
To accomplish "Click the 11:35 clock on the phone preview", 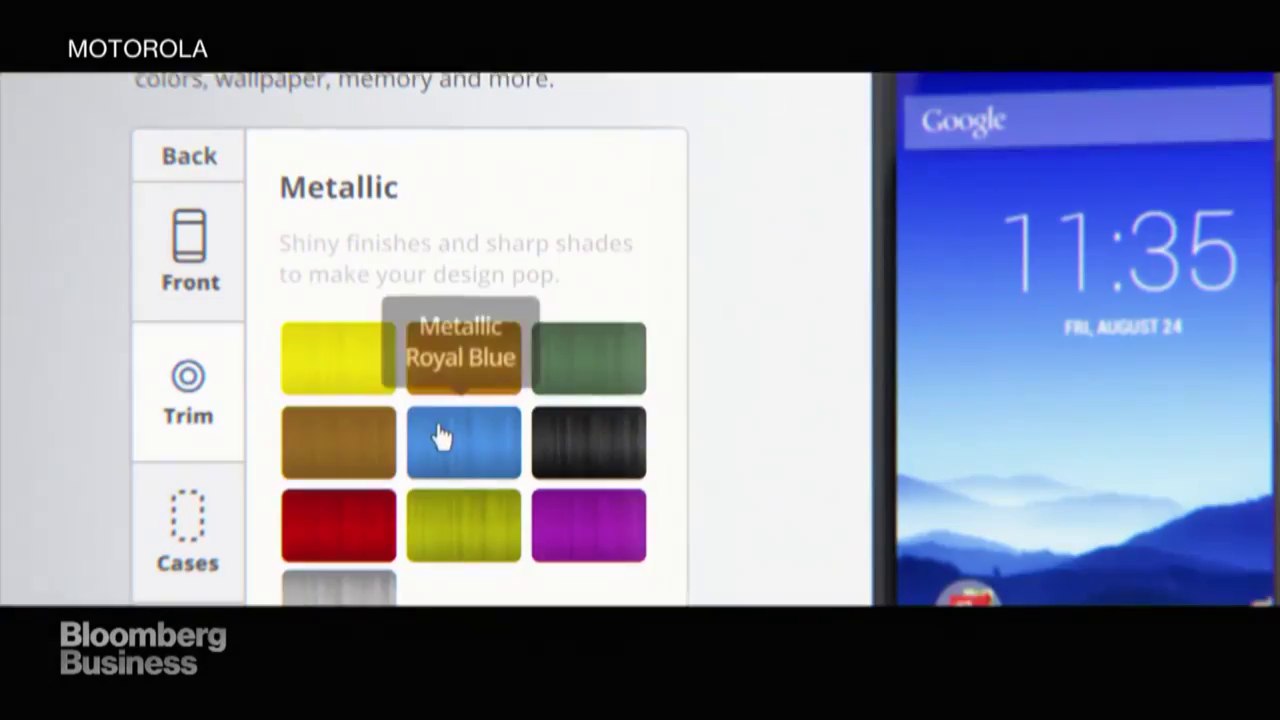I will point(1120,251).
